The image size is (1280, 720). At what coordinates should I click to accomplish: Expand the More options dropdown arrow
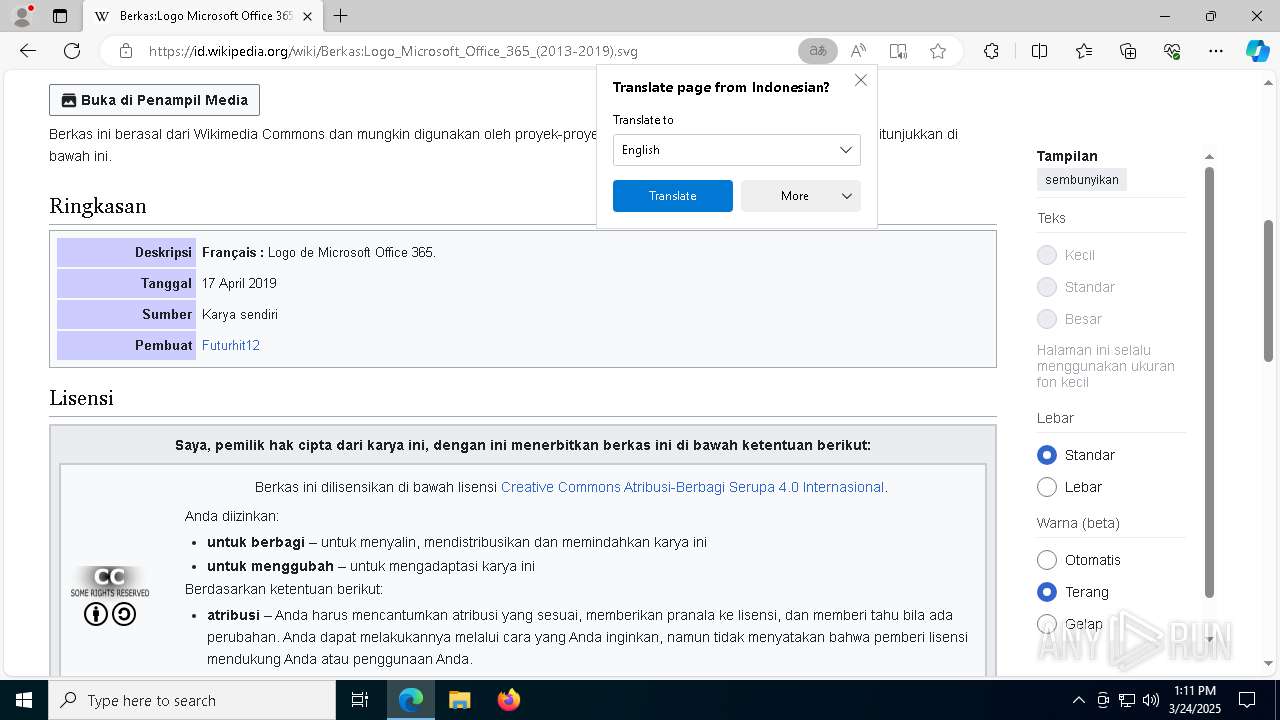(x=847, y=196)
